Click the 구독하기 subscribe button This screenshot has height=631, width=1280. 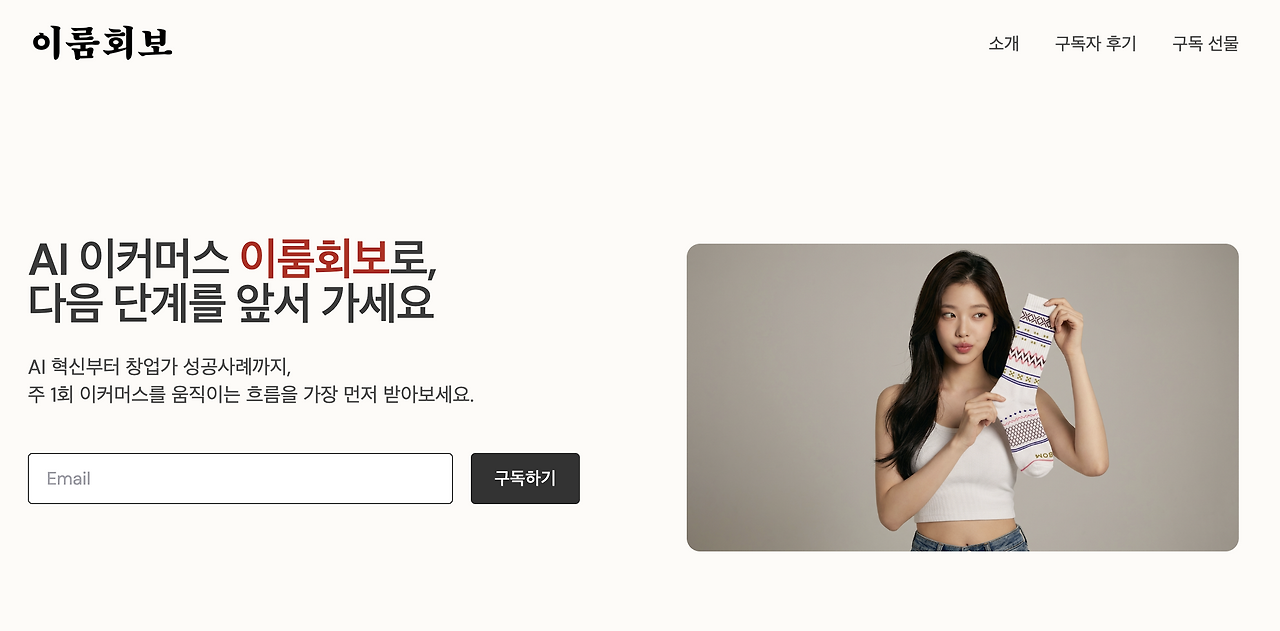coord(525,478)
